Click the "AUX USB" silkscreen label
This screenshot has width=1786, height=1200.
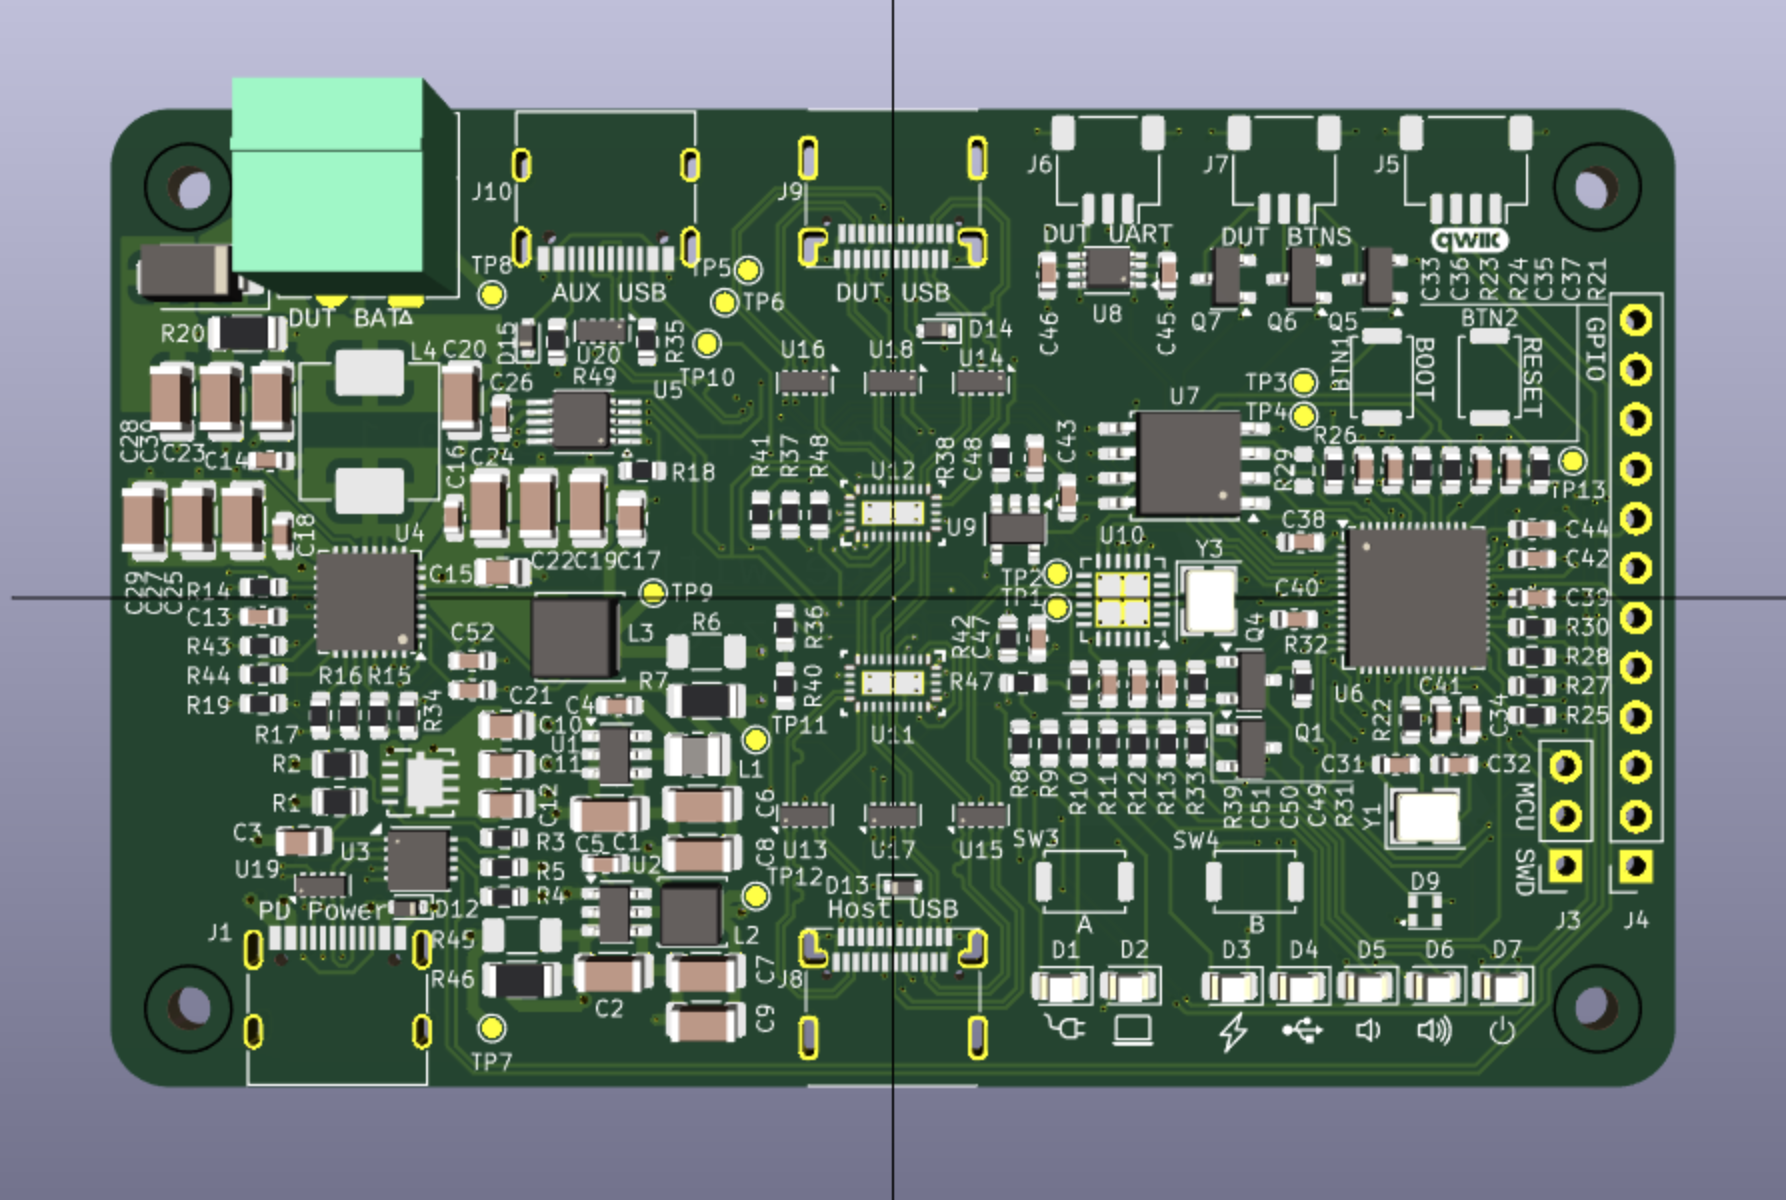608,292
